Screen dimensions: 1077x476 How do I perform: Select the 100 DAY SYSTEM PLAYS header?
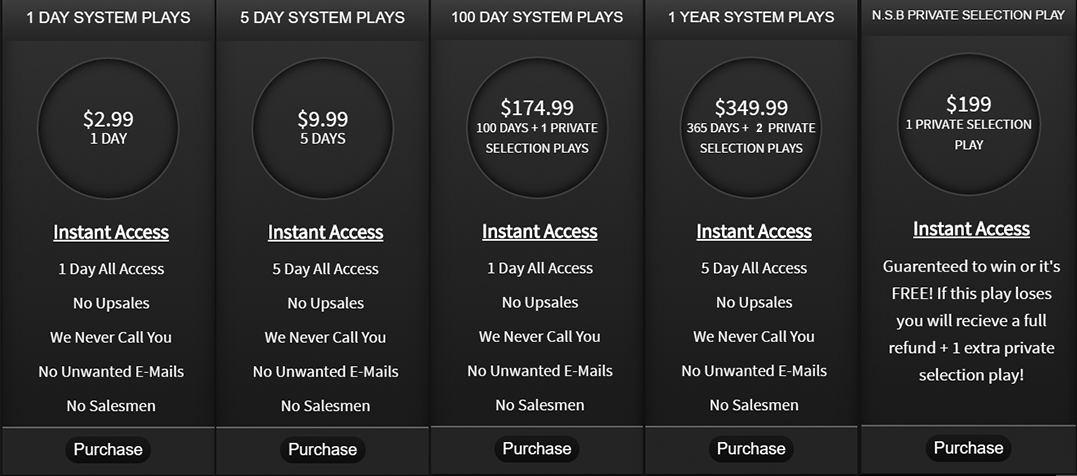click(537, 17)
